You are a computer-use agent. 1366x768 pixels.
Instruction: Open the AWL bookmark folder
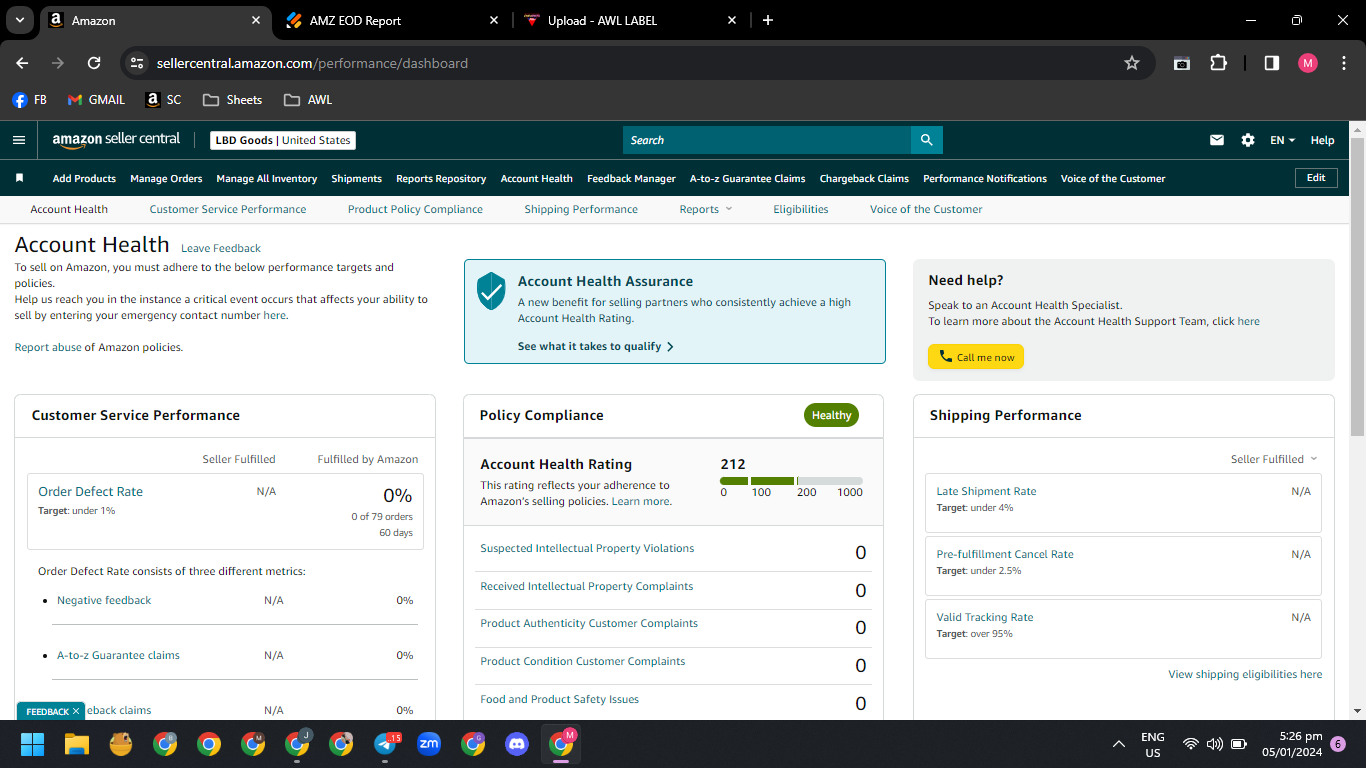coord(308,100)
